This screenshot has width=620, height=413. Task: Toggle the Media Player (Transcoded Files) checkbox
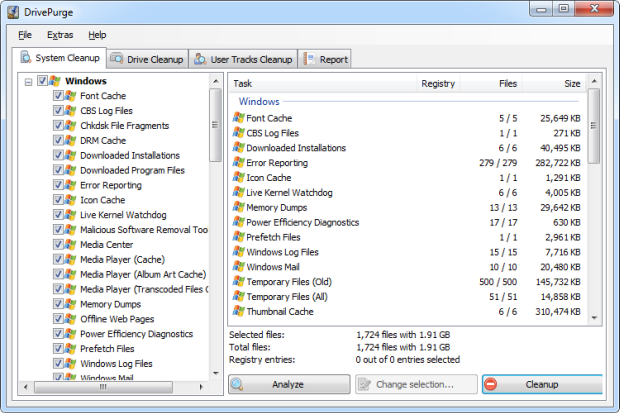coord(58,289)
